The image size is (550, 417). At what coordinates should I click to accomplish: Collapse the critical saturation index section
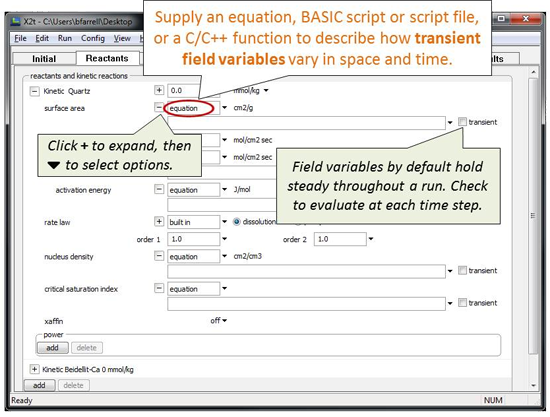pos(159,288)
